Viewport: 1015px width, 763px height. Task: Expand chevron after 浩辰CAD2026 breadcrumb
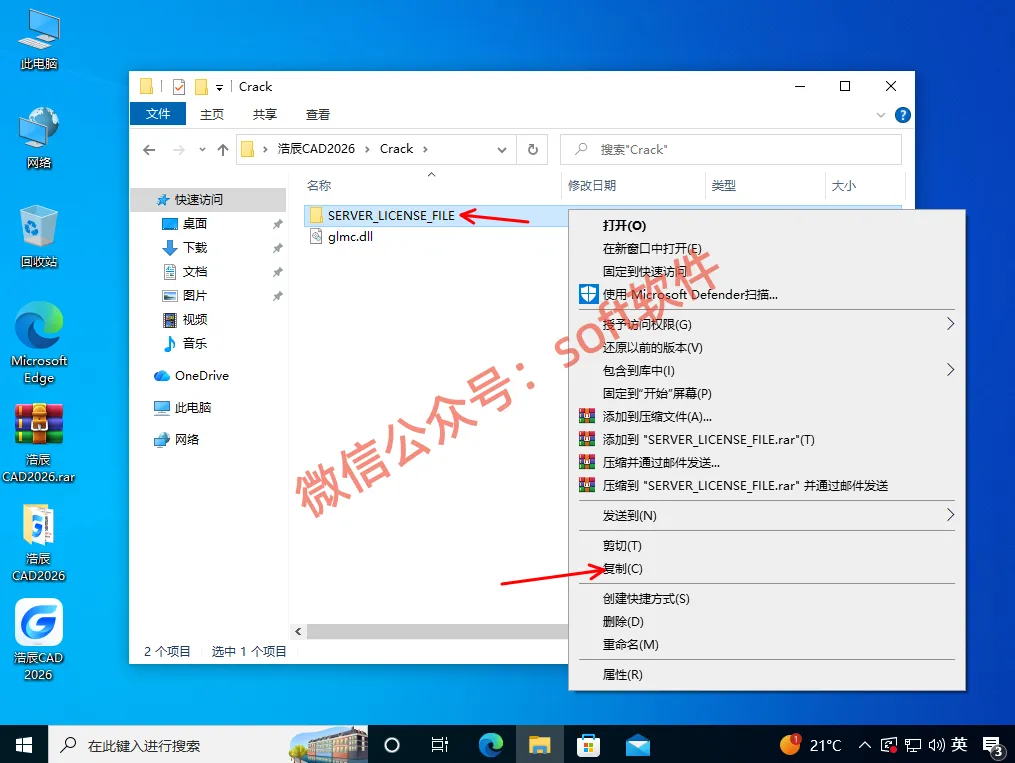pos(367,149)
